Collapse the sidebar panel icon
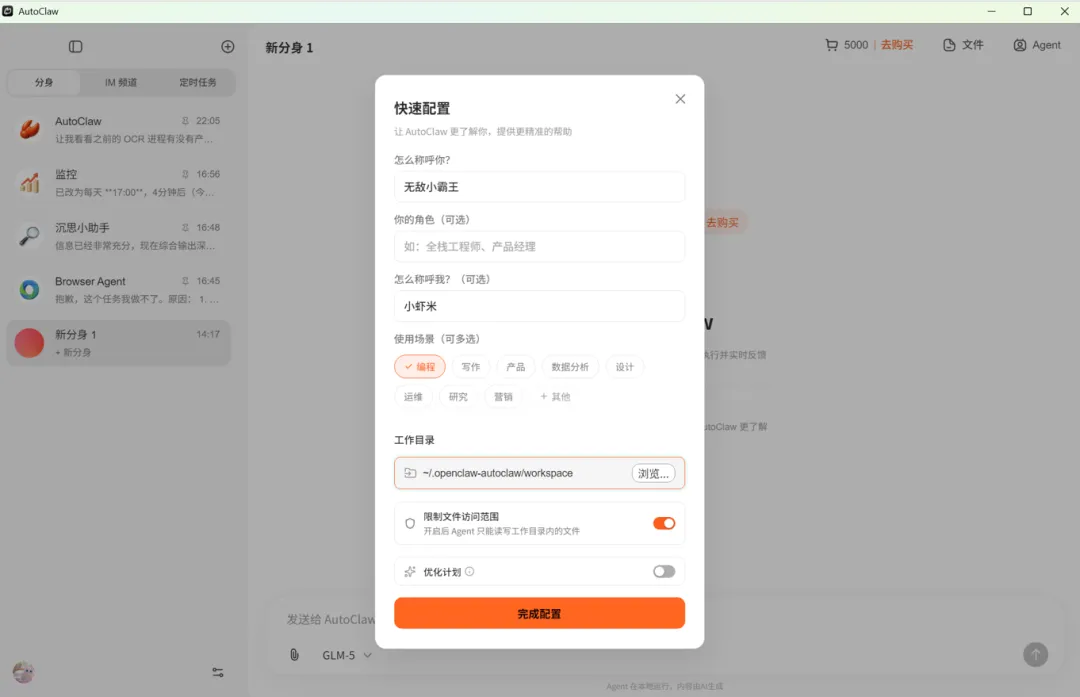Viewport: 1080px width, 697px height. (76, 47)
